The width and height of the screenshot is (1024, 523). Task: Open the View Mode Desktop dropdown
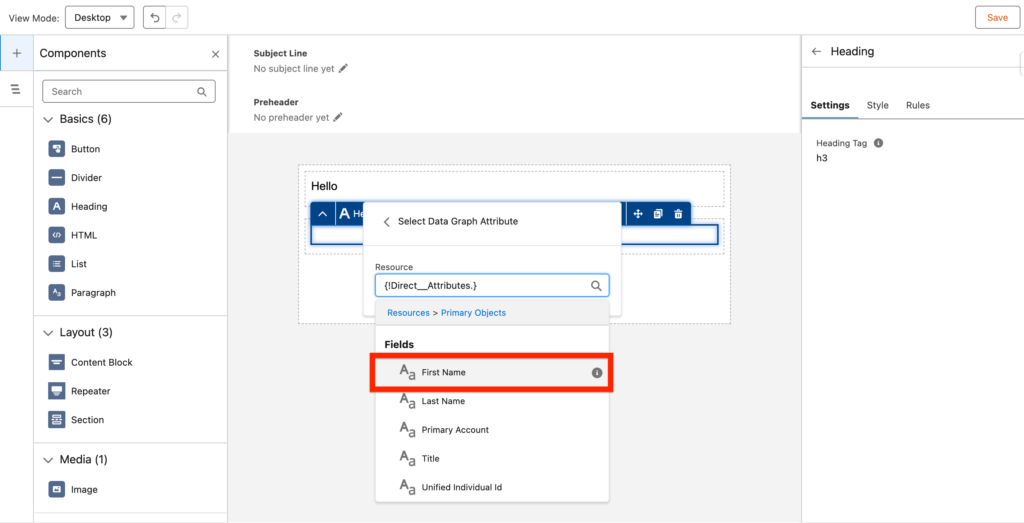coord(99,18)
